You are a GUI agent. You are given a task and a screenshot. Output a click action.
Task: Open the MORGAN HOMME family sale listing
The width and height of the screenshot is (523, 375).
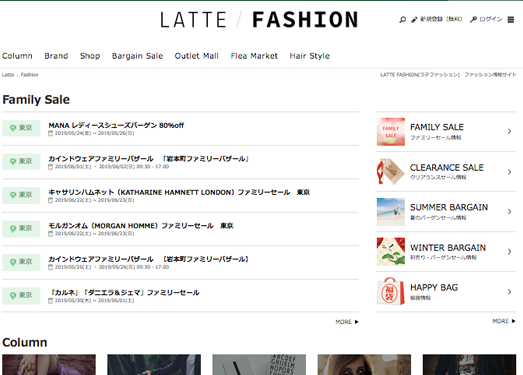[141, 226]
